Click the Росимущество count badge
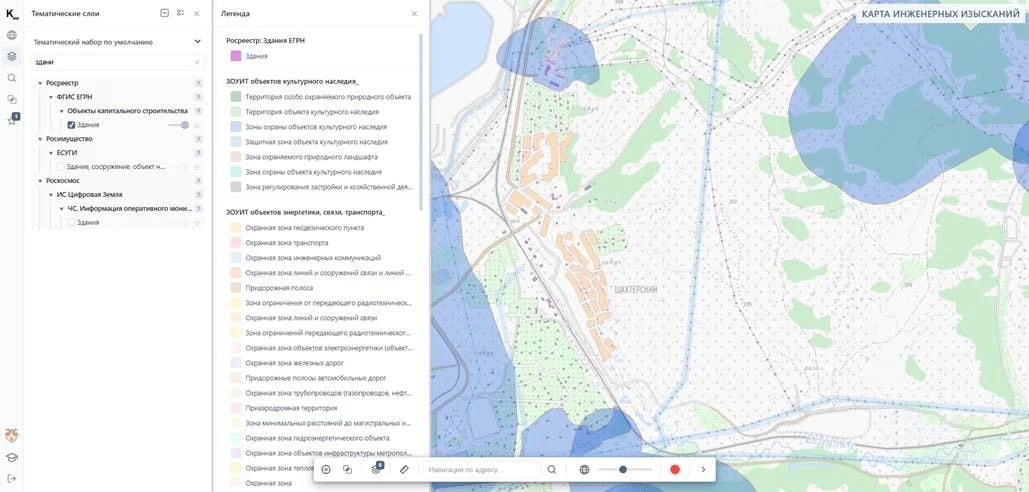This screenshot has height=492, width=1029. coord(198,139)
